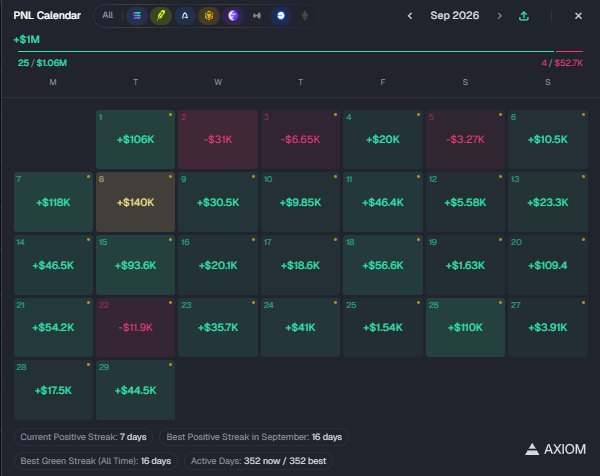Filter by the gray Ethereum chain icon
Screen dimensions: 600x476
pos(305,16)
